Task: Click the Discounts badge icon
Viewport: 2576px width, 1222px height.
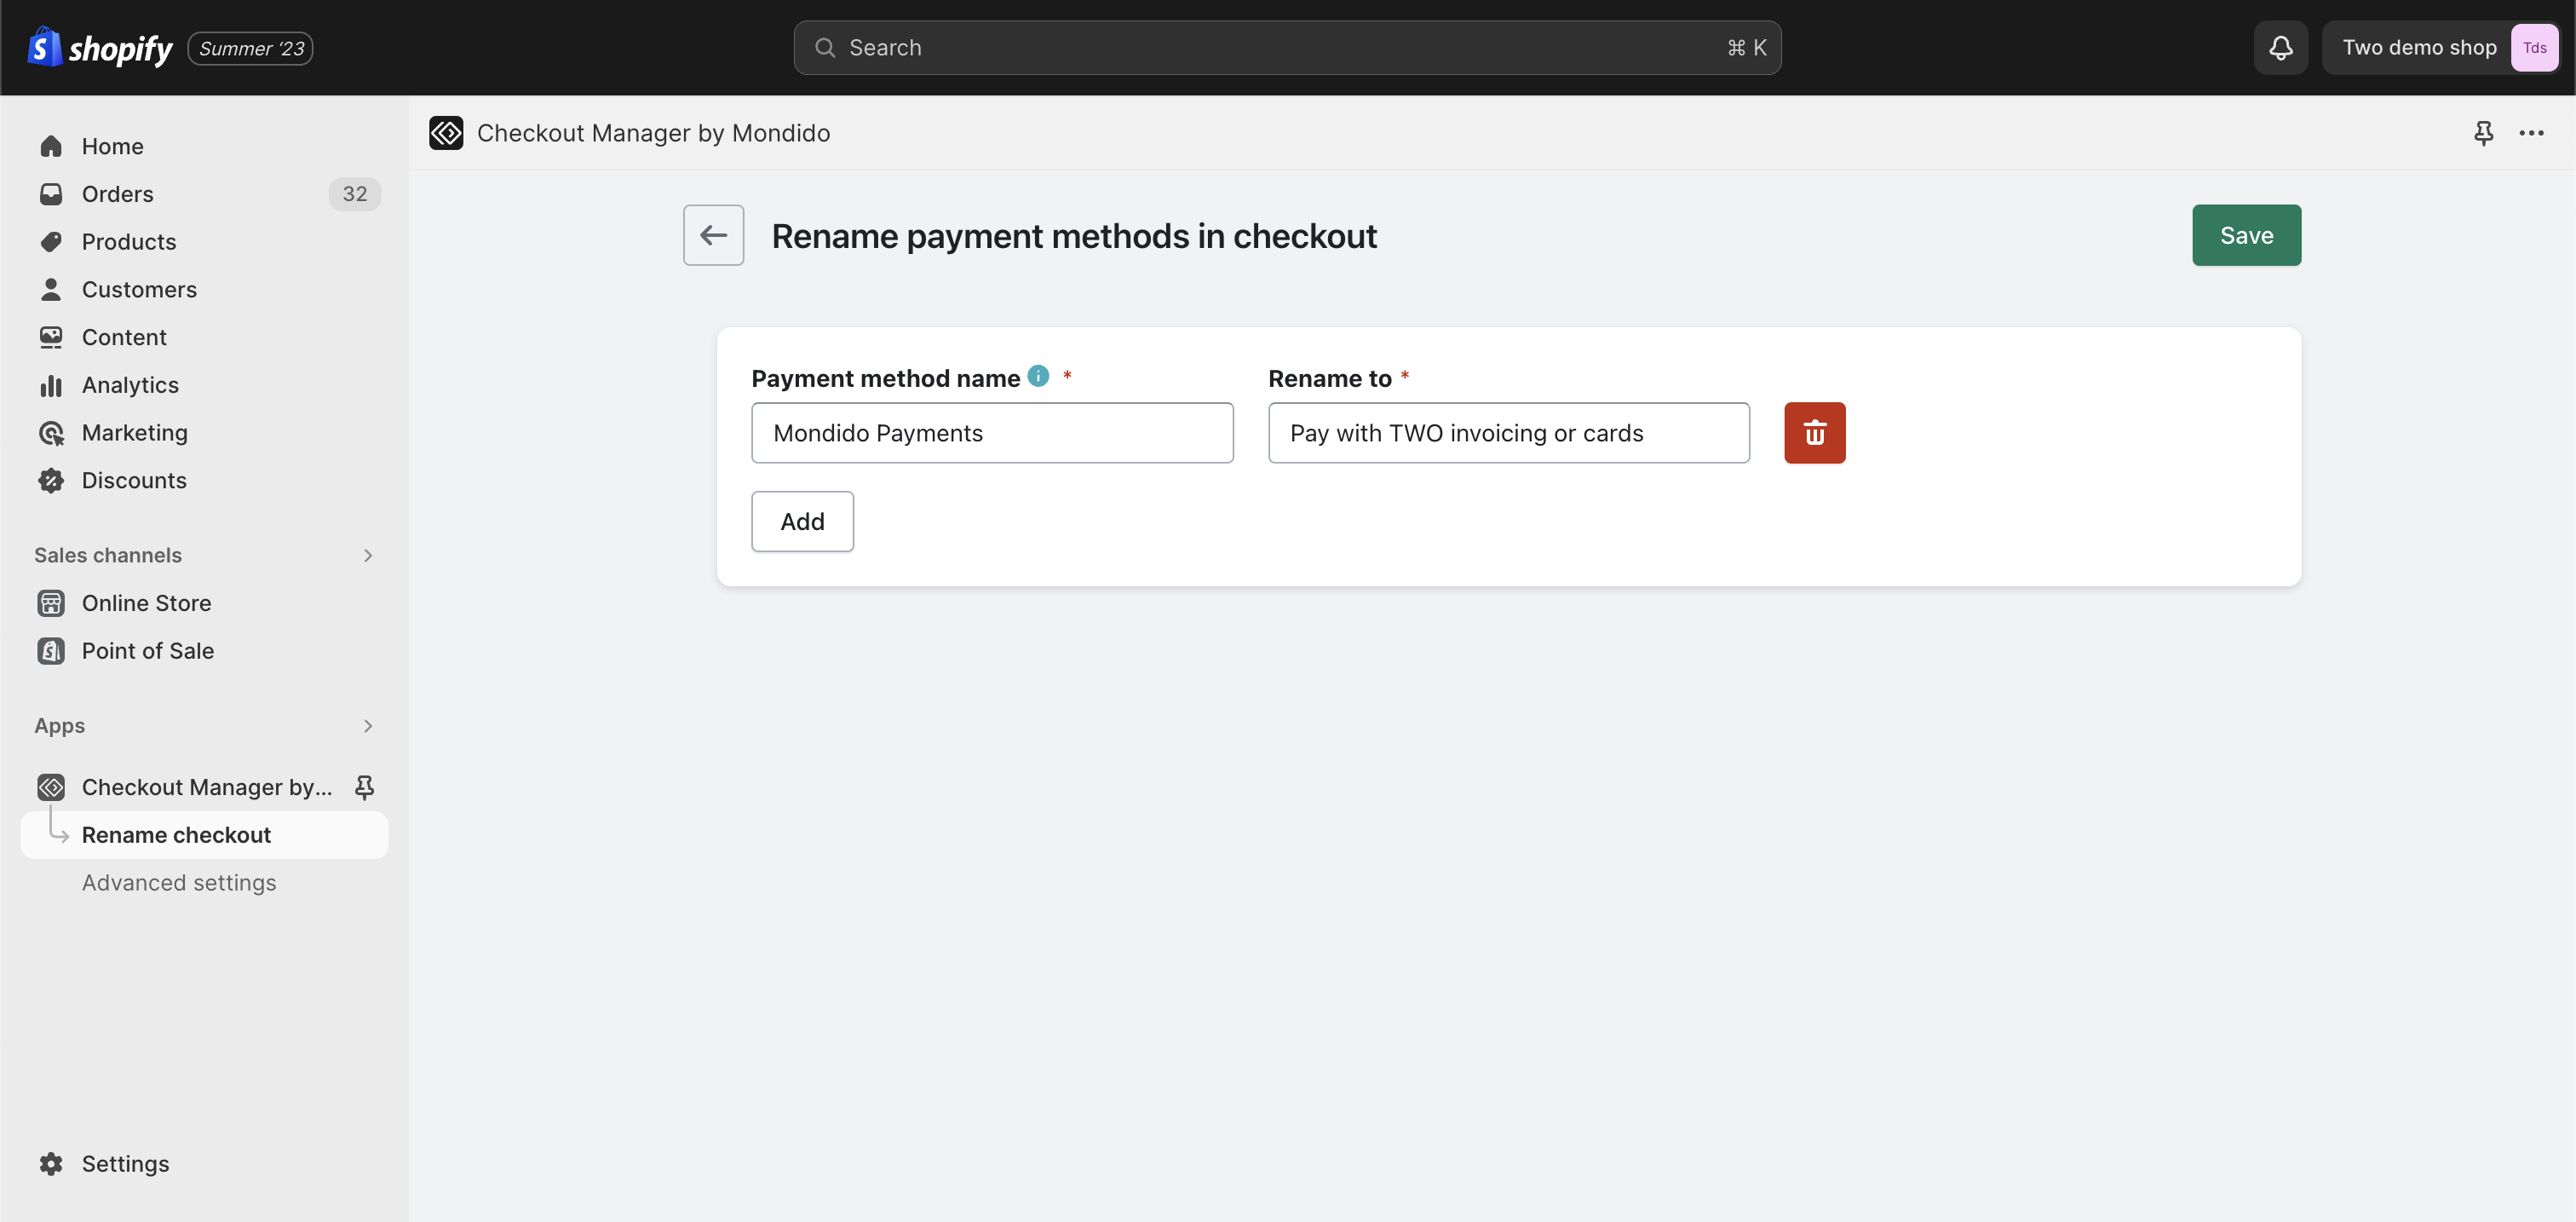Action: (x=51, y=481)
